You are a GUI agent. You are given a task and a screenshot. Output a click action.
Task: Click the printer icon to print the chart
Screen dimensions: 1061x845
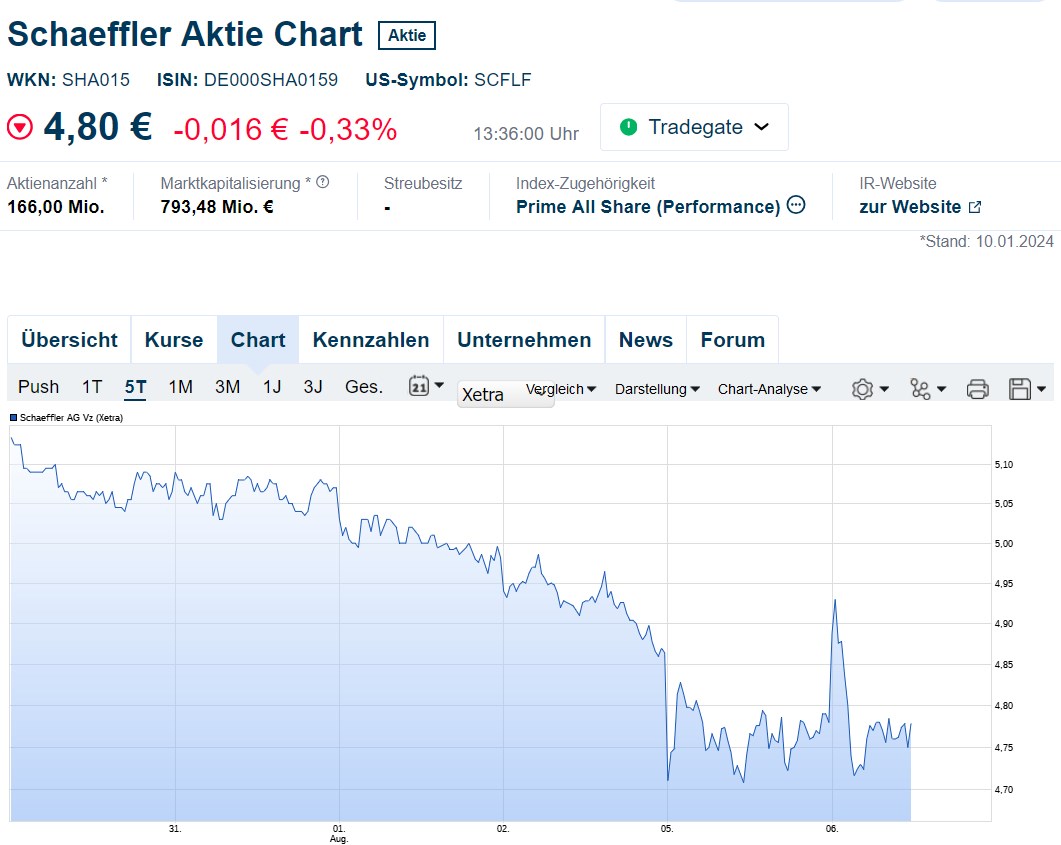pyautogui.click(x=977, y=388)
